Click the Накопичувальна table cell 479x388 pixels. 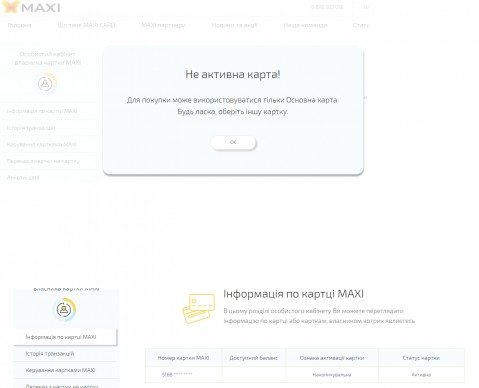click(x=332, y=375)
